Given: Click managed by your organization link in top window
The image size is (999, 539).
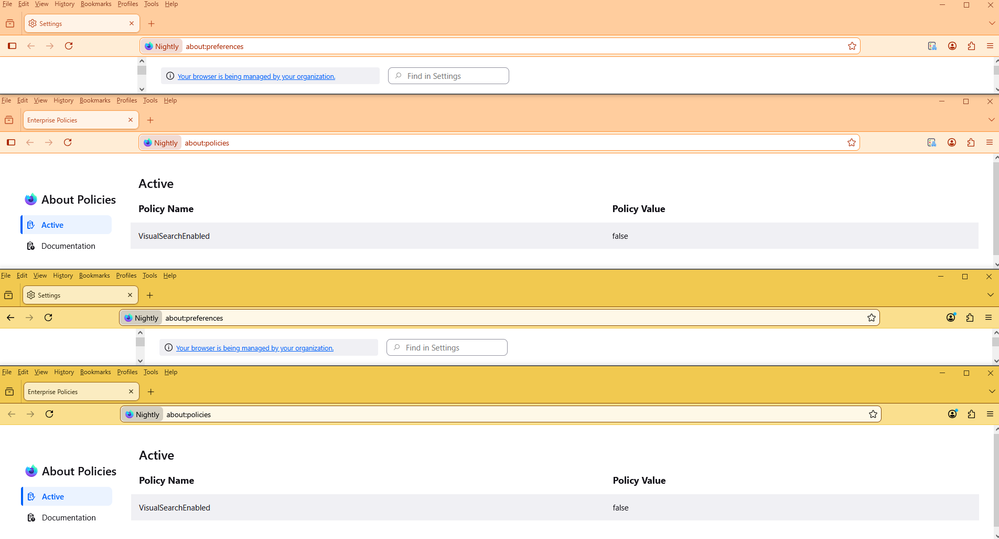Looking at the screenshot, I should point(256,76).
